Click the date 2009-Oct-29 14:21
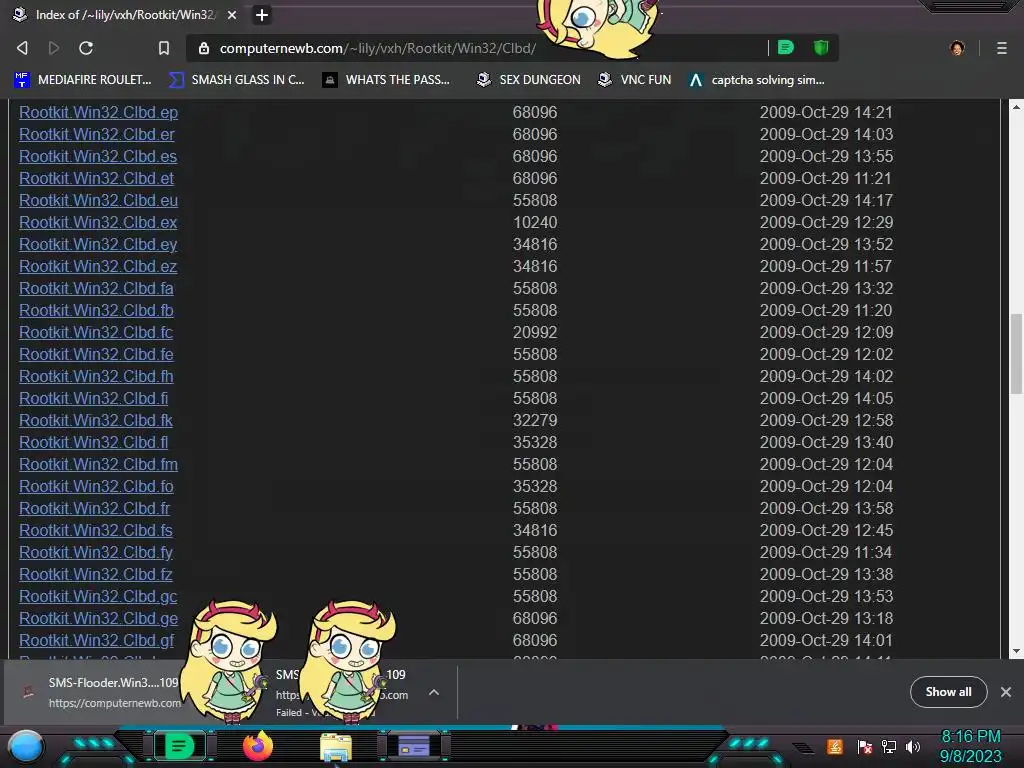This screenshot has height=768, width=1024. (x=826, y=112)
